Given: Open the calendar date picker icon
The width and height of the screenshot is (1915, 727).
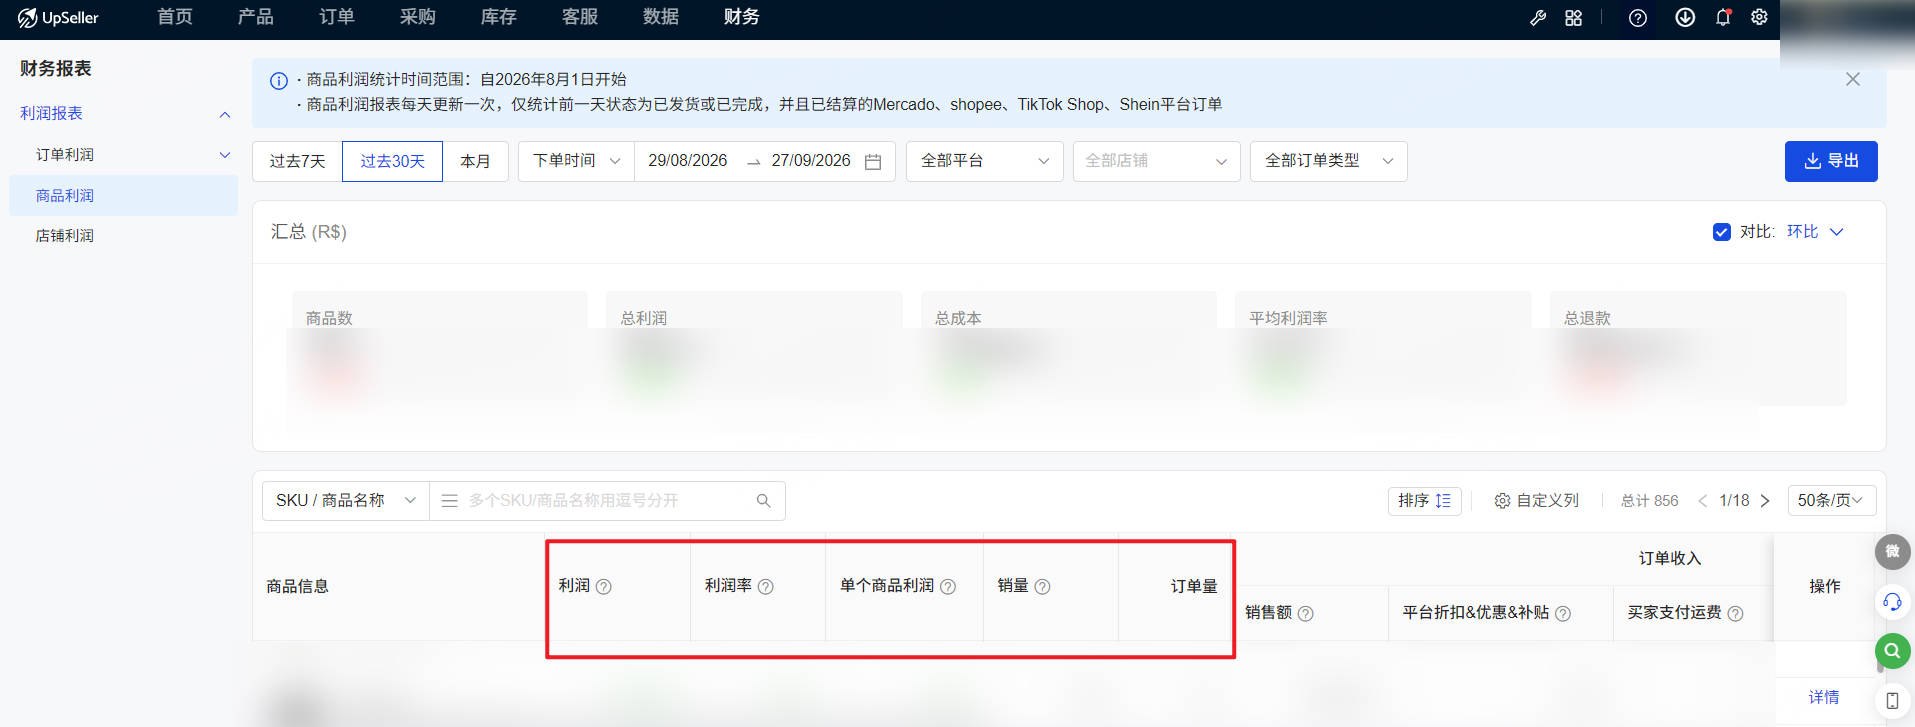Looking at the screenshot, I should coord(873,162).
